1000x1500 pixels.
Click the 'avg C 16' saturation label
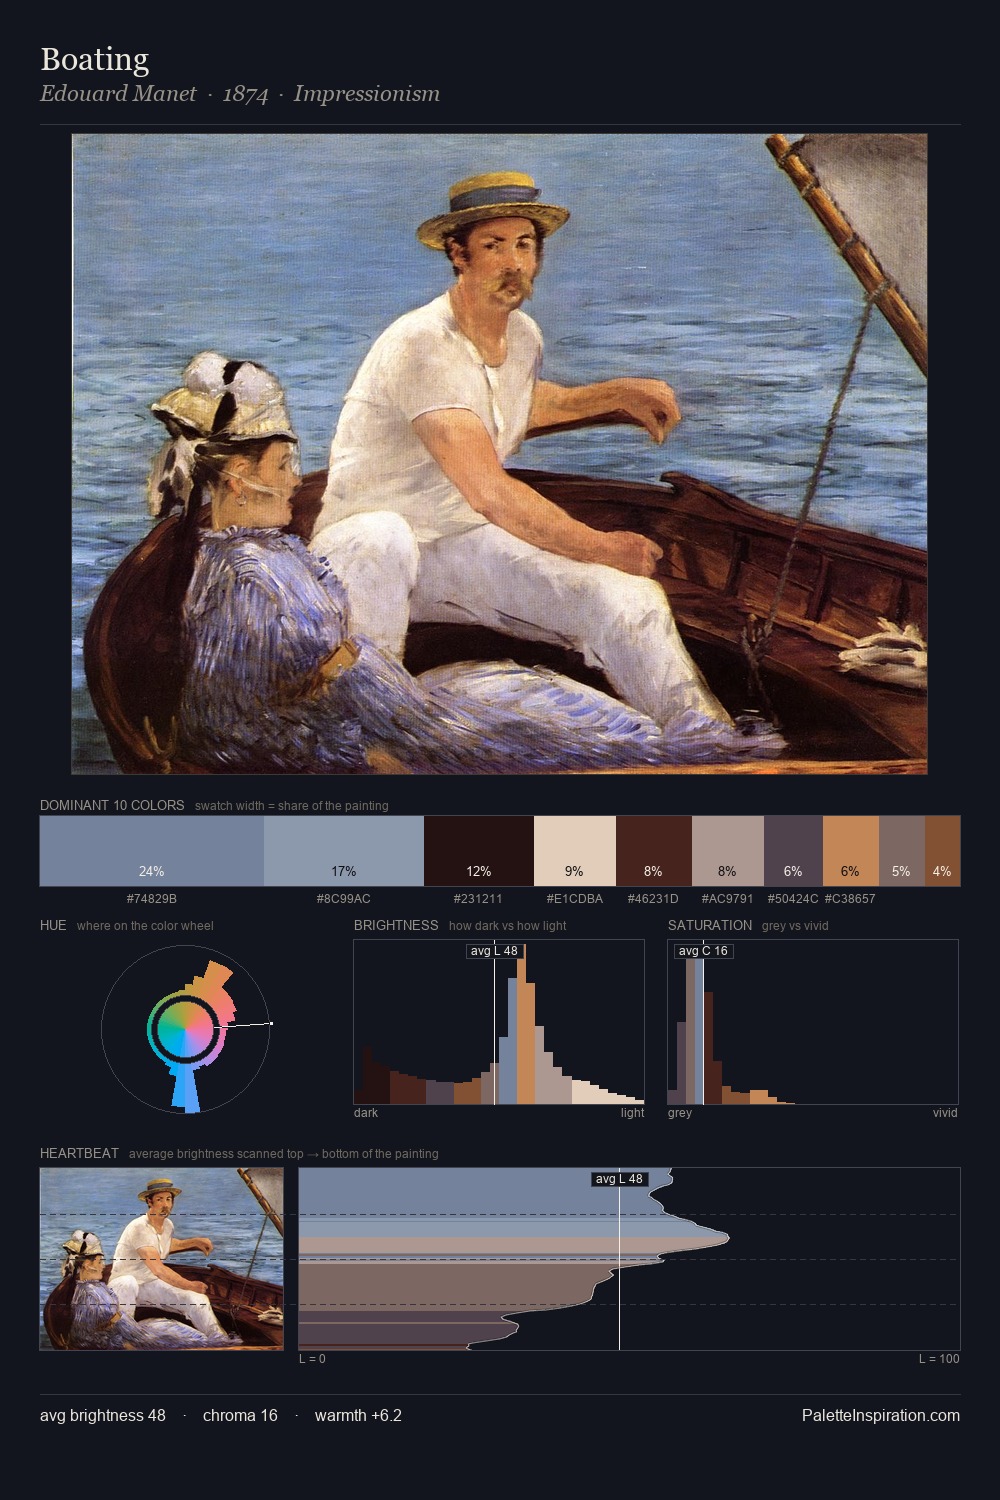click(x=703, y=951)
